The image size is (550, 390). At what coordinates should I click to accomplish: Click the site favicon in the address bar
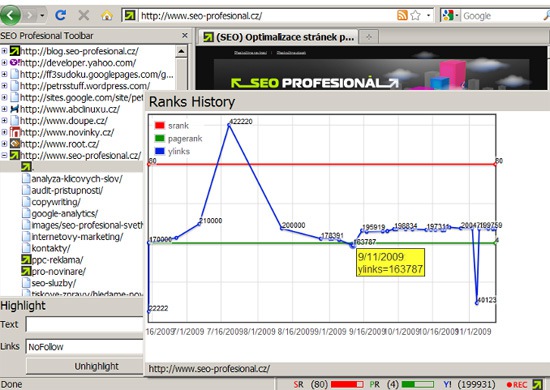130,15
